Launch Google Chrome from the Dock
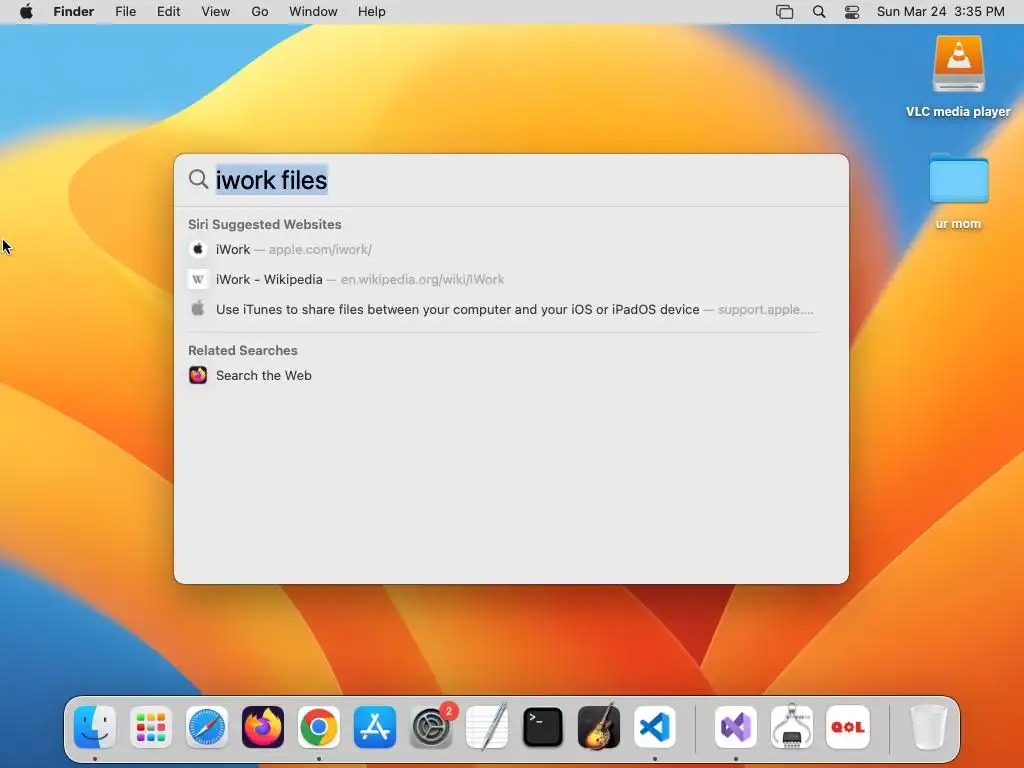The height and width of the screenshot is (768, 1024). (x=319, y=727)
